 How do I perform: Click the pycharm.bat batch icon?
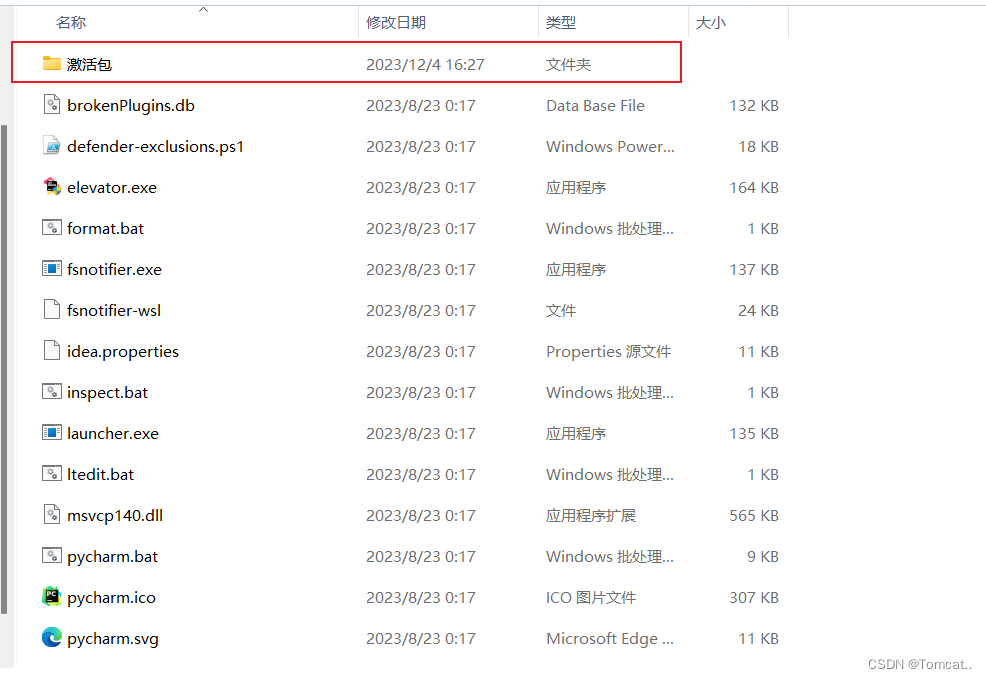tap(52, 555)
